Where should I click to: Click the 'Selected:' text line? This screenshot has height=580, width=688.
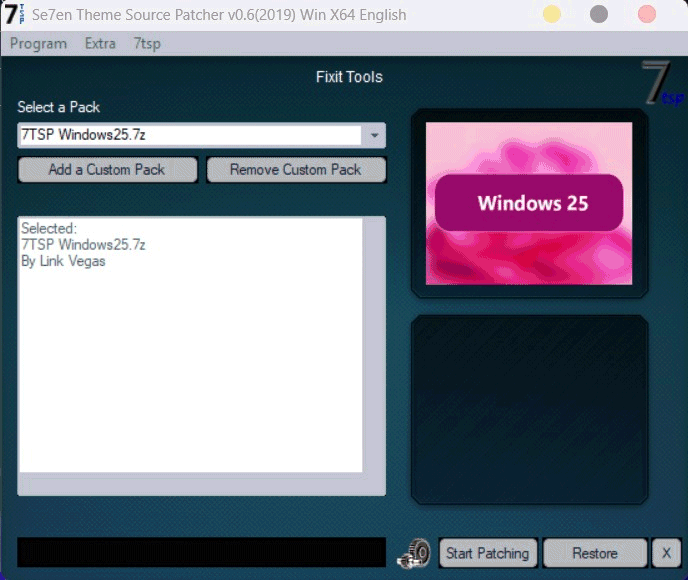point(49,228)
